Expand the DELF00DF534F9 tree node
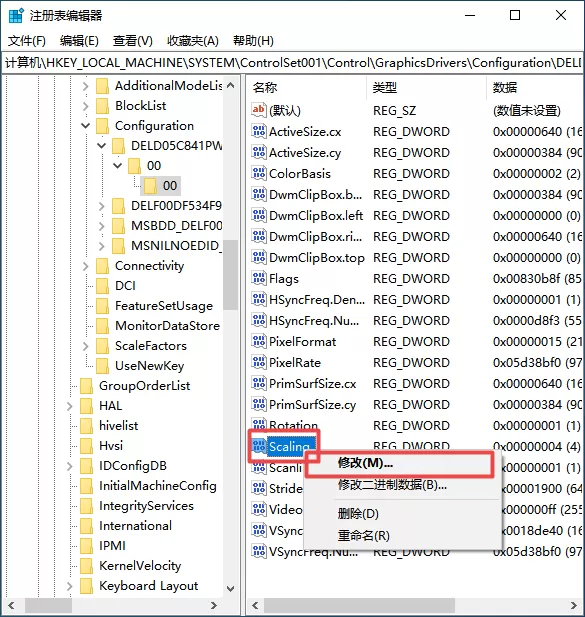Screen dimensions: 585x617 click(x=101, y=206)
